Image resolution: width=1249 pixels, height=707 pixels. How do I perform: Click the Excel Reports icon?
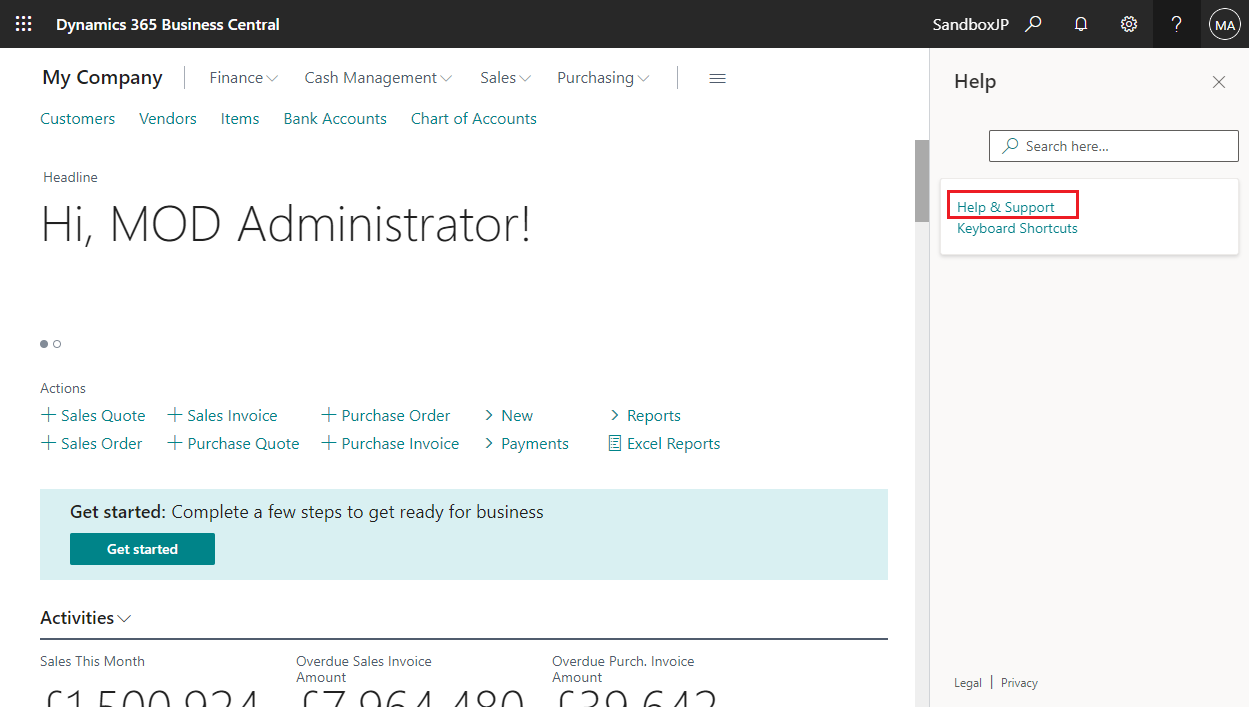614,443
